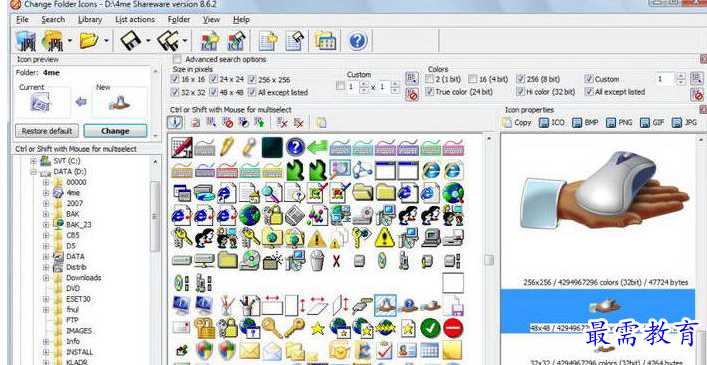Expand the BAK_23 folder node
The width and height of the screenshot is (707, 365).
(x=46, y=224)
